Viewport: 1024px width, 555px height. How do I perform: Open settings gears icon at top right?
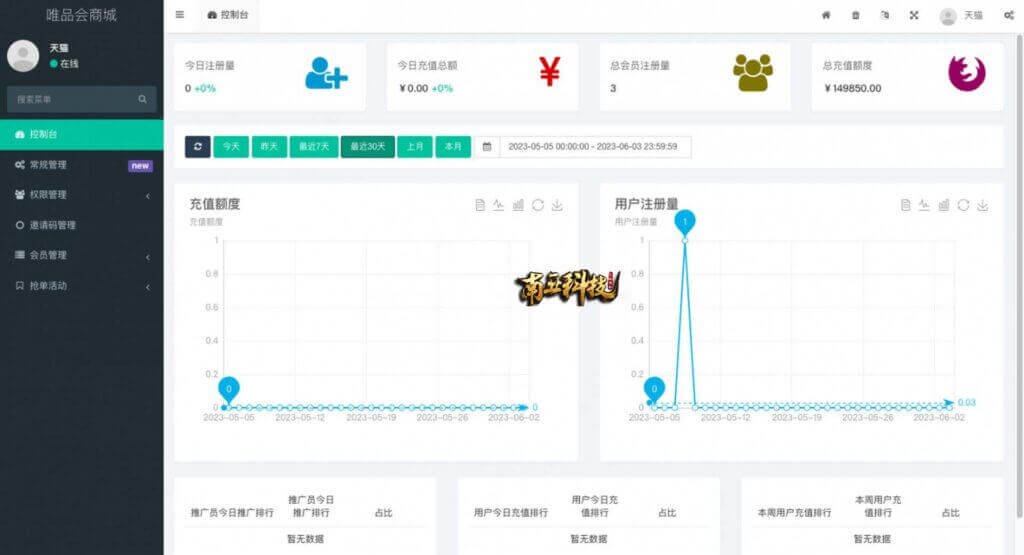pyautogui.click(x=1008, y=15)
